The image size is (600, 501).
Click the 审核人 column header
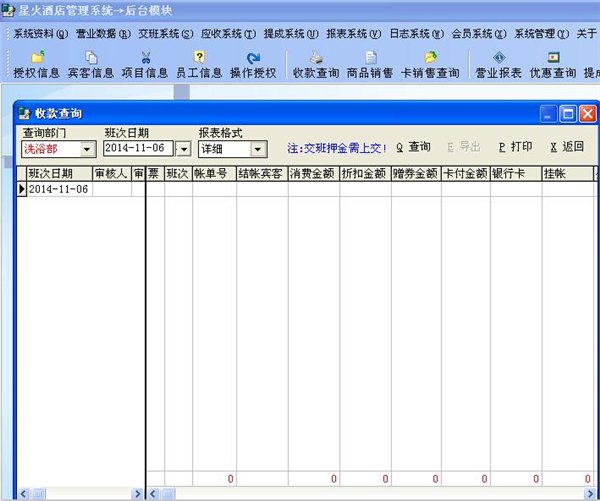pos(112,174)
